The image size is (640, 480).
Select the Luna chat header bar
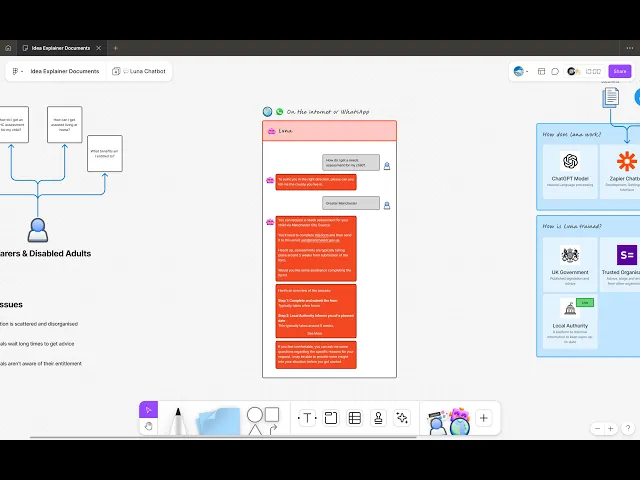(329, 131)
